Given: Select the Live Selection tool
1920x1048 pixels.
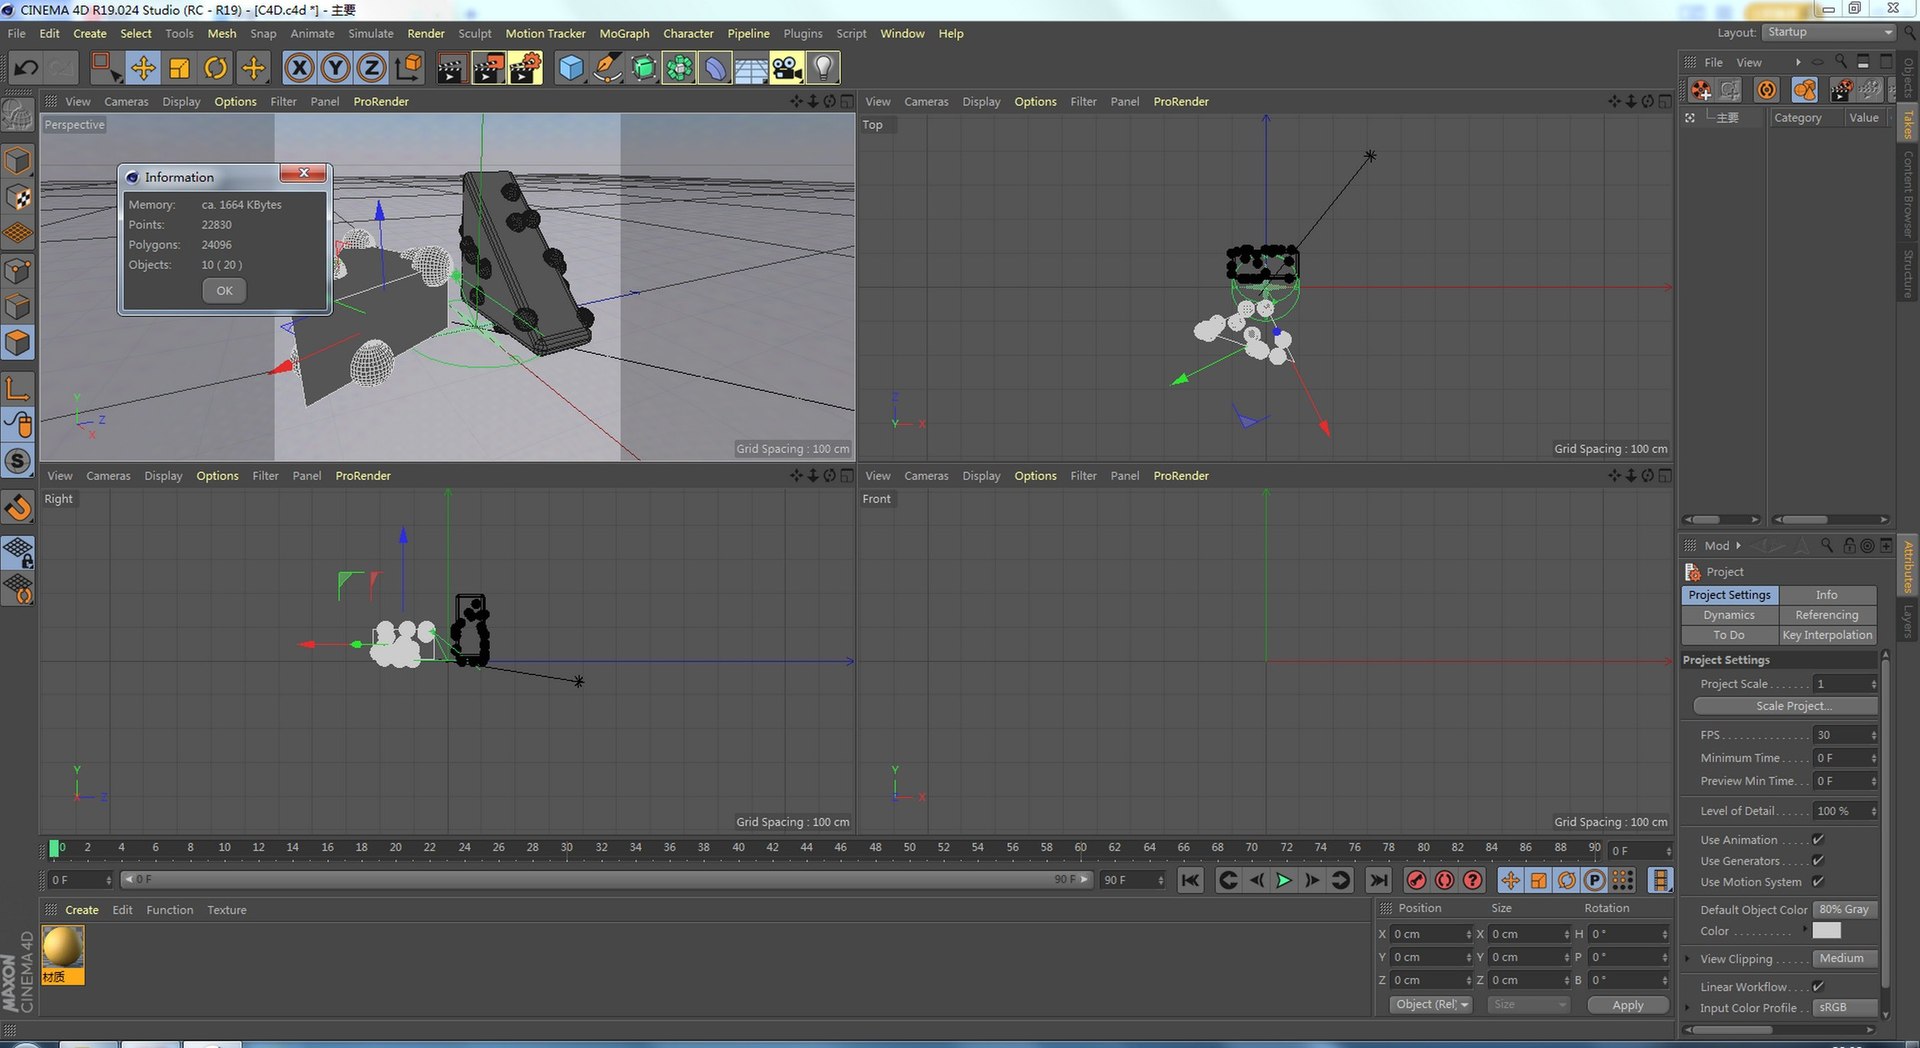Looking at the screenshot, I should click(x=106, y=68).
